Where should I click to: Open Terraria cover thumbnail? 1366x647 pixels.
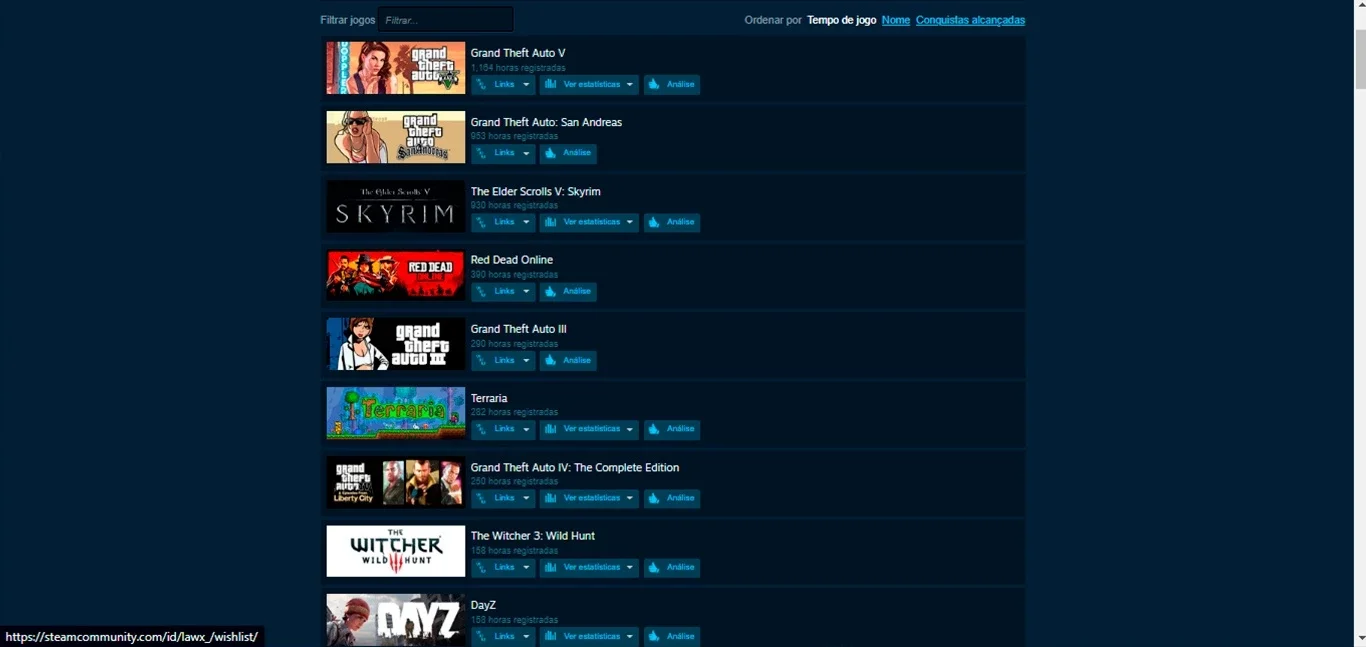[x=396, y=413]
